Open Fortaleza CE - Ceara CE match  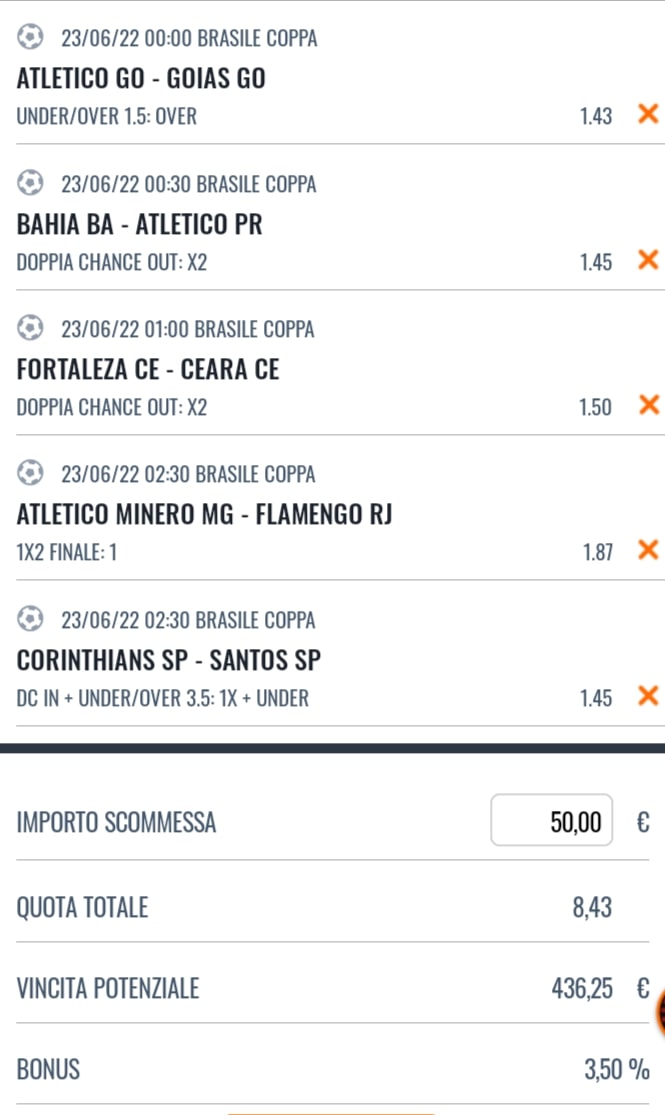pos(148,370)
